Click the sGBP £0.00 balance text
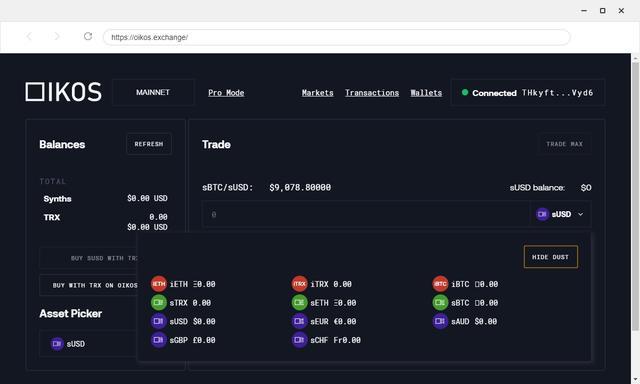This screenshot has height=384, width=640. [204, 340]
